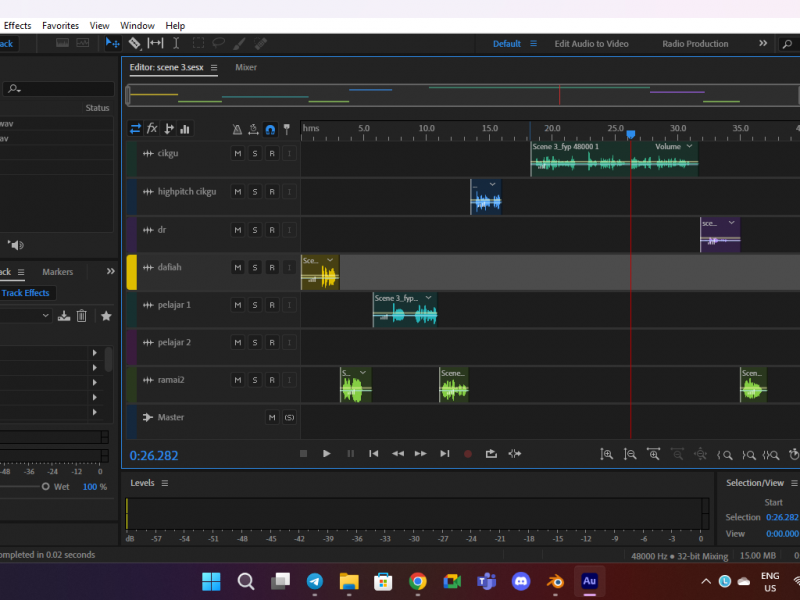The height and width of the screenshot is (600, 800).
Task: Click the red Record button
Action: click(467, 454)
